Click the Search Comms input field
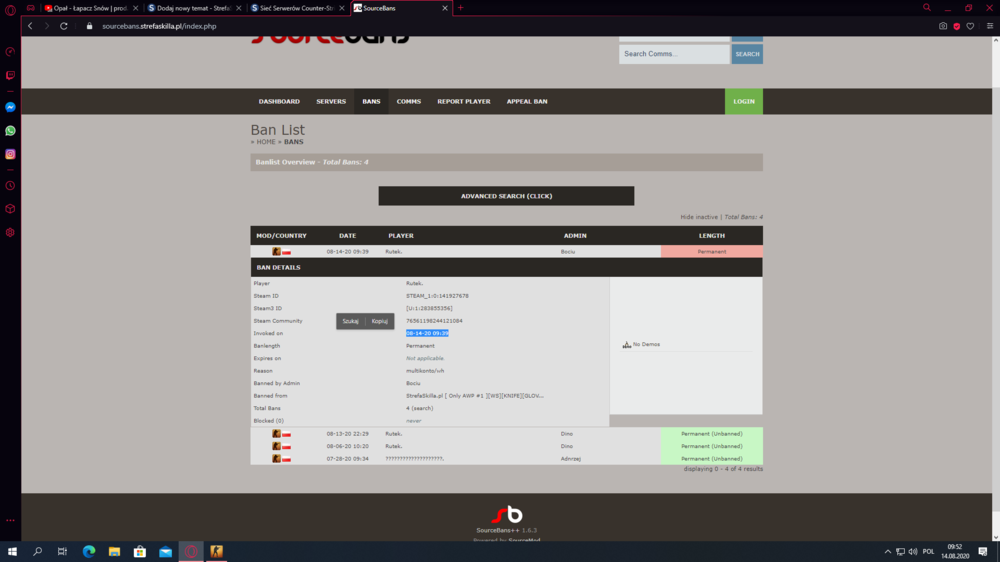Screen dimensions: 1000x562 (x=674, y=54)
